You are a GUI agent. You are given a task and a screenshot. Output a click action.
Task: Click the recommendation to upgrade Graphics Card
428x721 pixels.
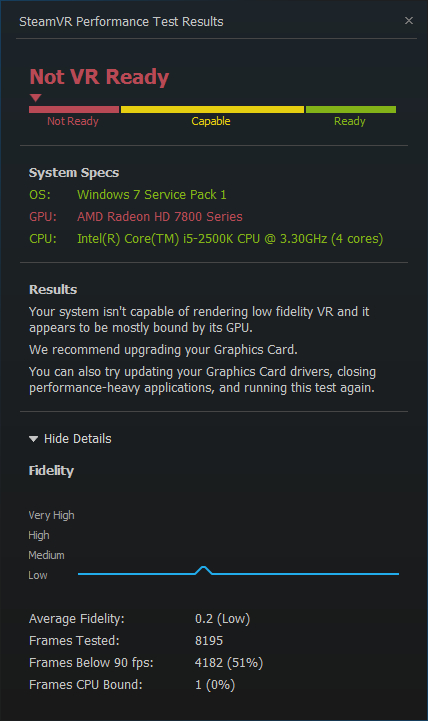click(x=163, y=350)
